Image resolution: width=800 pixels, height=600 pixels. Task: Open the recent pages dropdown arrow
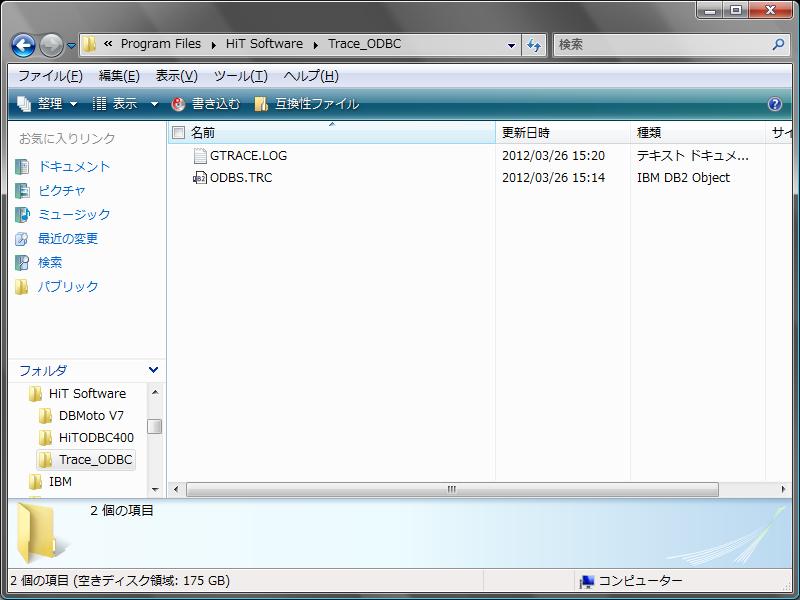tap(71, 45)
